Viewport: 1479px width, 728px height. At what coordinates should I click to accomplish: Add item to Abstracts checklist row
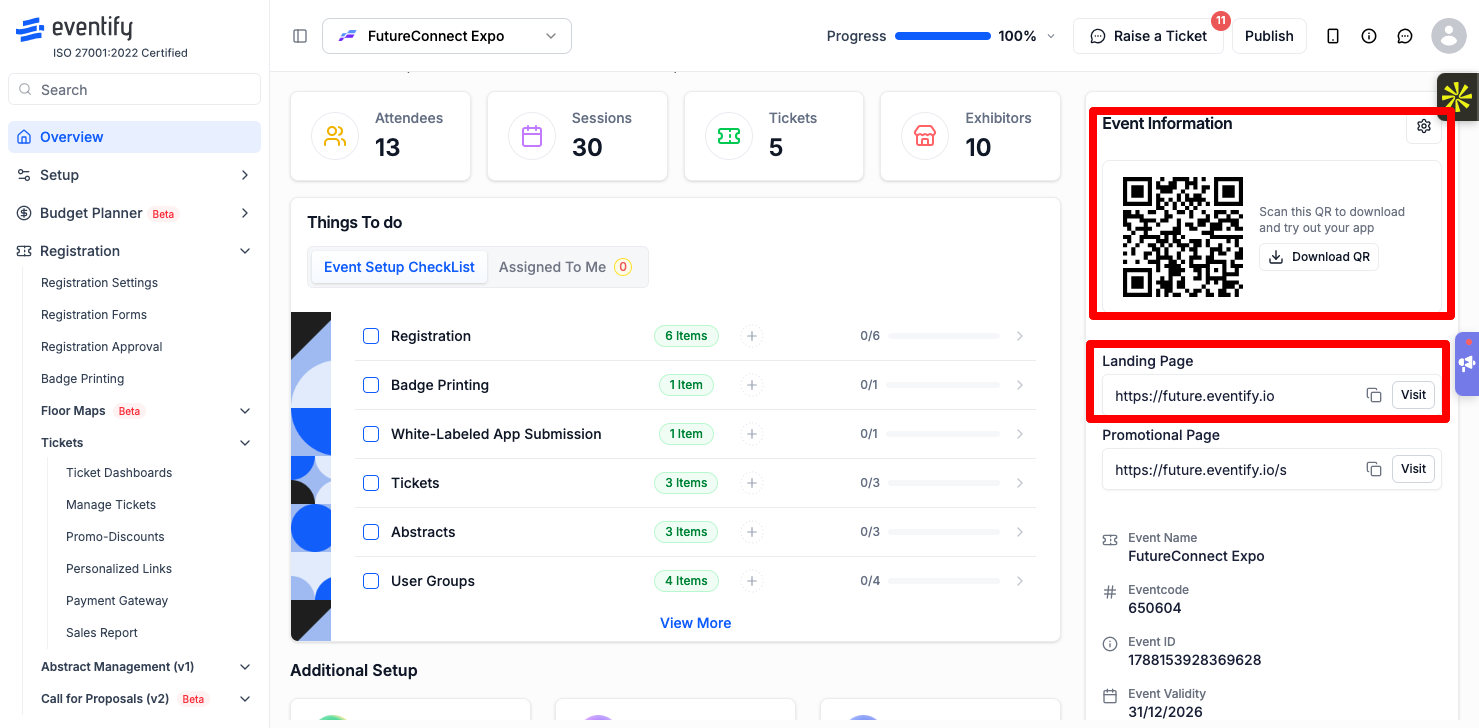pyautogui.click(x=752, y=532)
